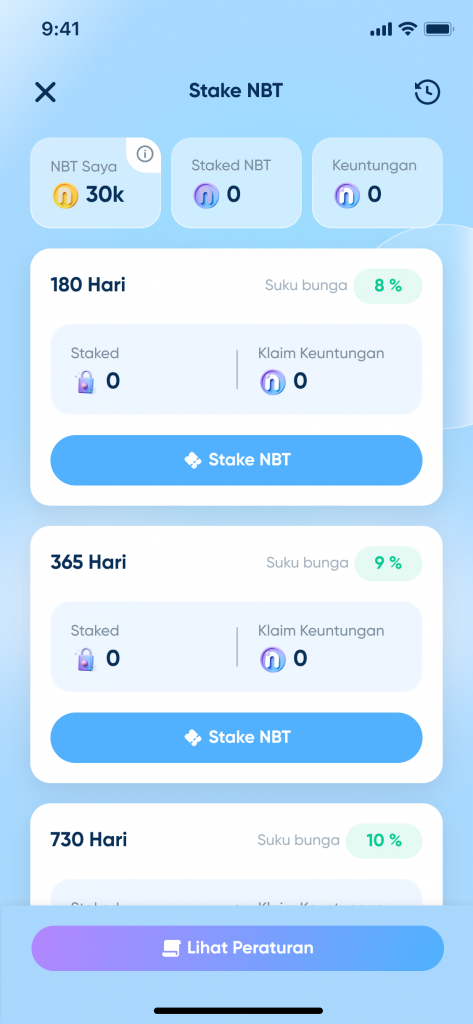Open the Keuntungan summary card
Image resolution: width=473 pixels, height=1024 pixels.
(x=378, y=183)
